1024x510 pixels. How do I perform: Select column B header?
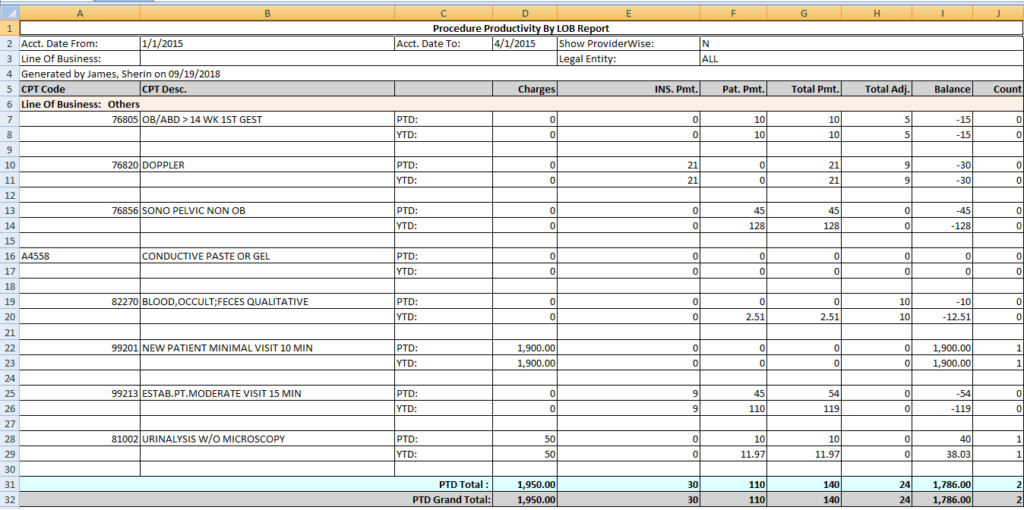click(267, 13)
